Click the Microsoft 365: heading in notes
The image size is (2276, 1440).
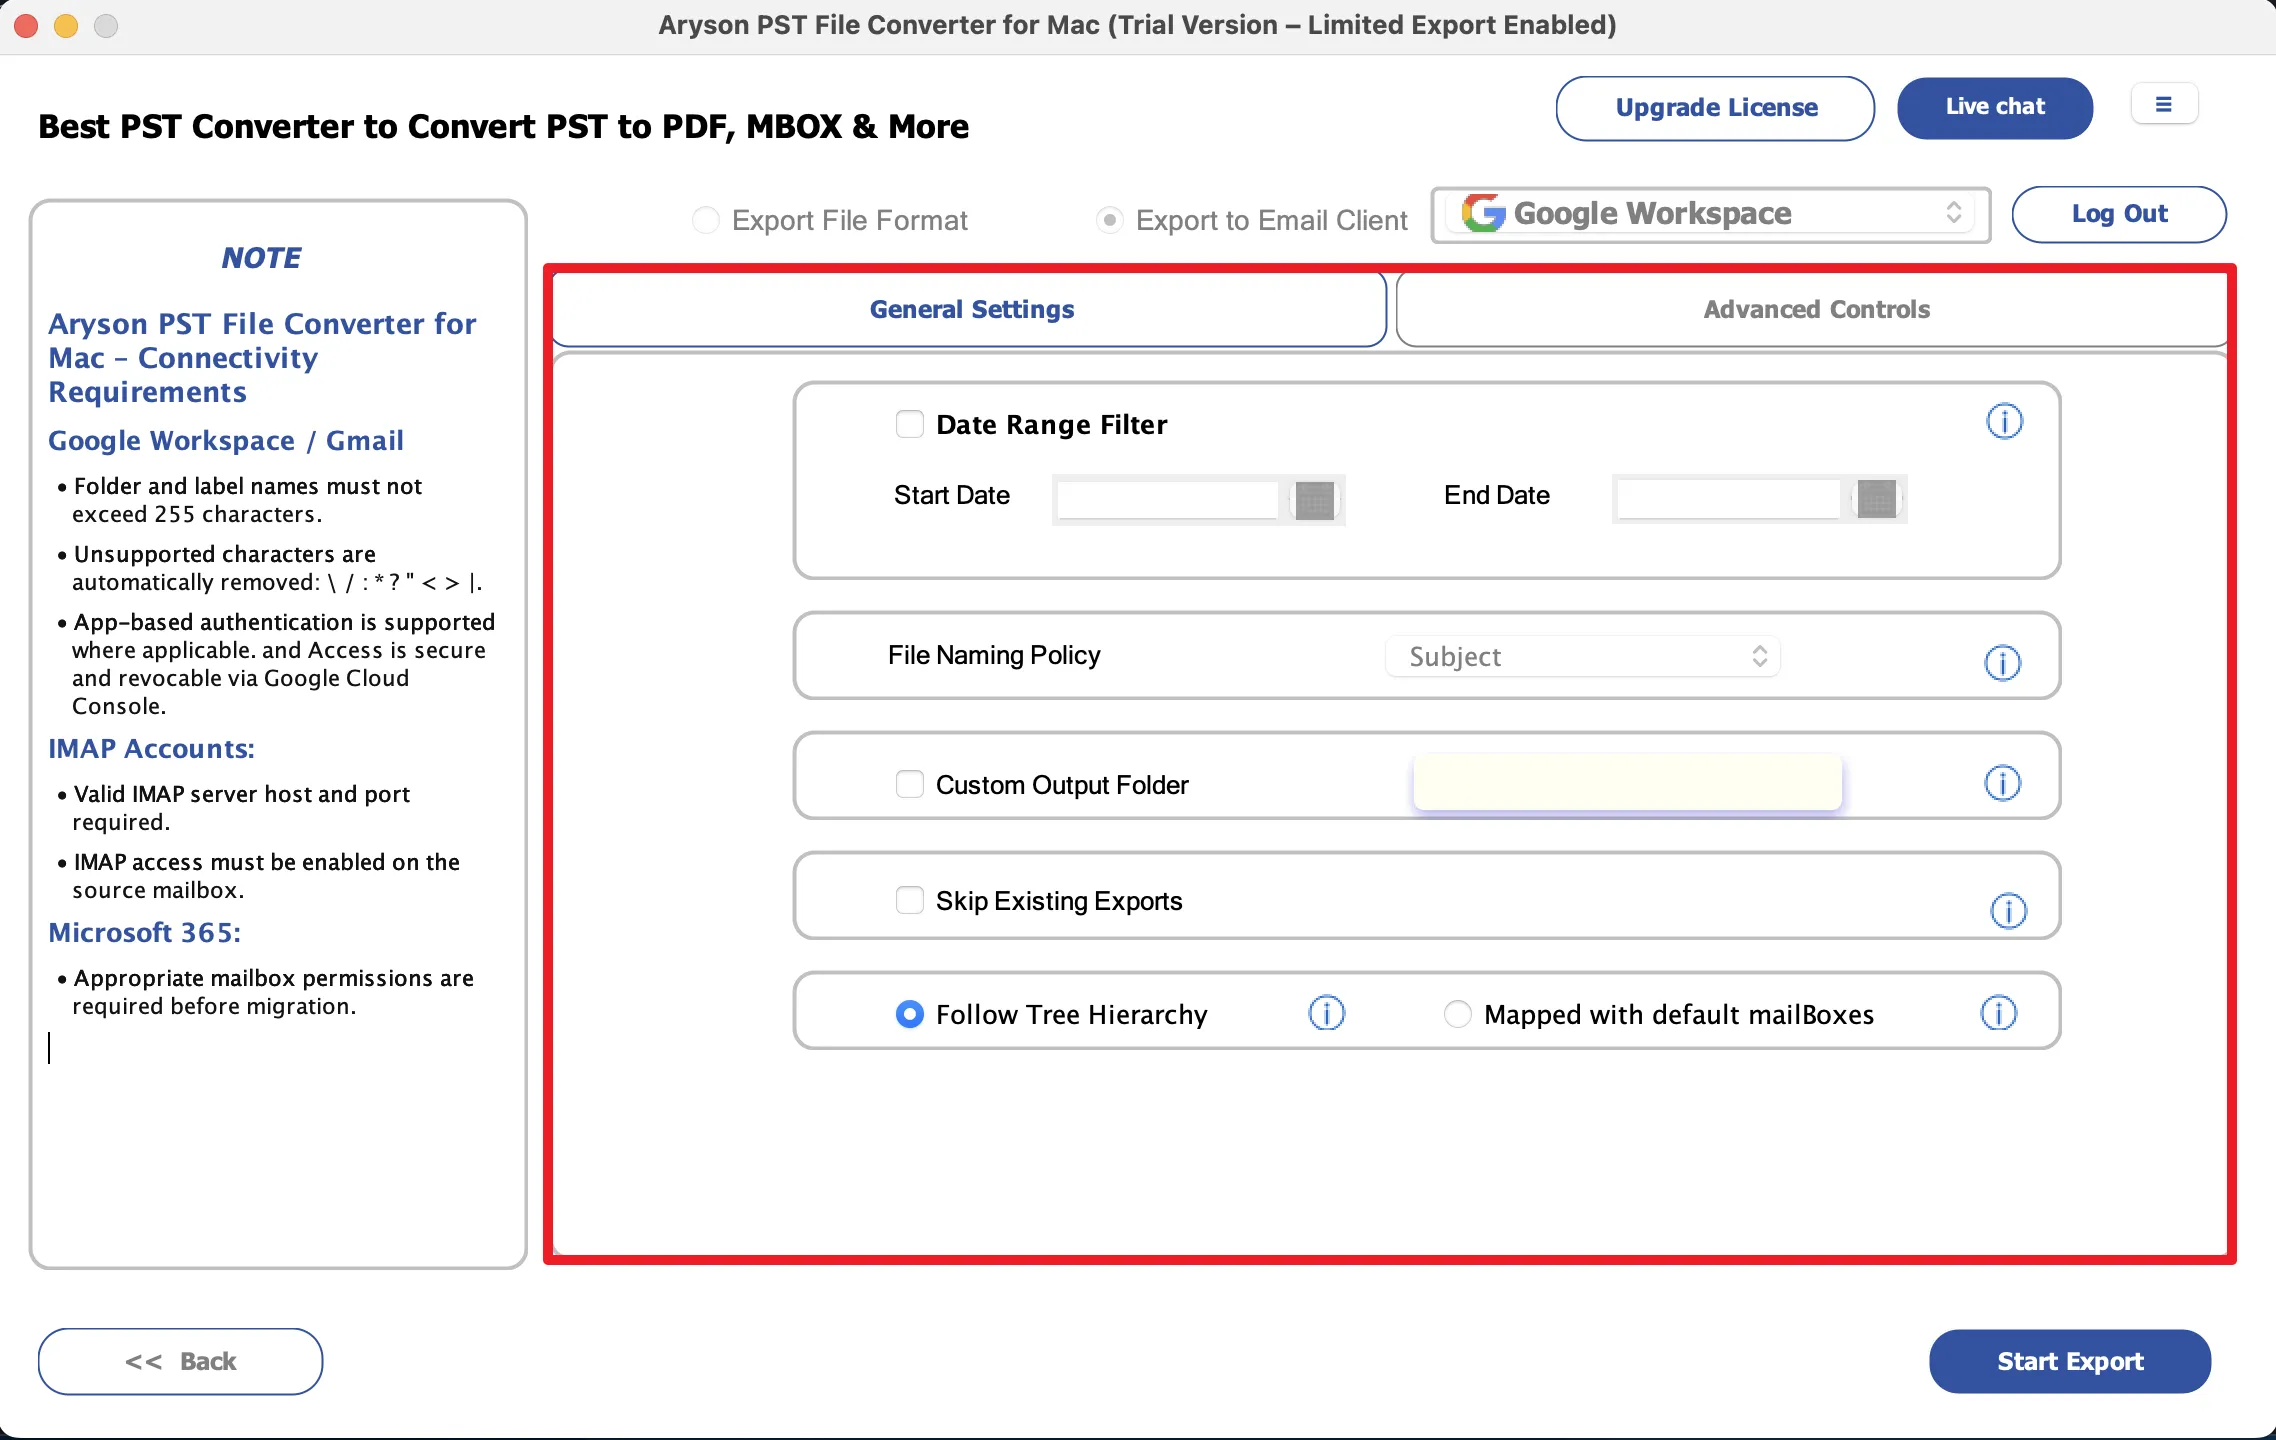click(x=145, y=933)
